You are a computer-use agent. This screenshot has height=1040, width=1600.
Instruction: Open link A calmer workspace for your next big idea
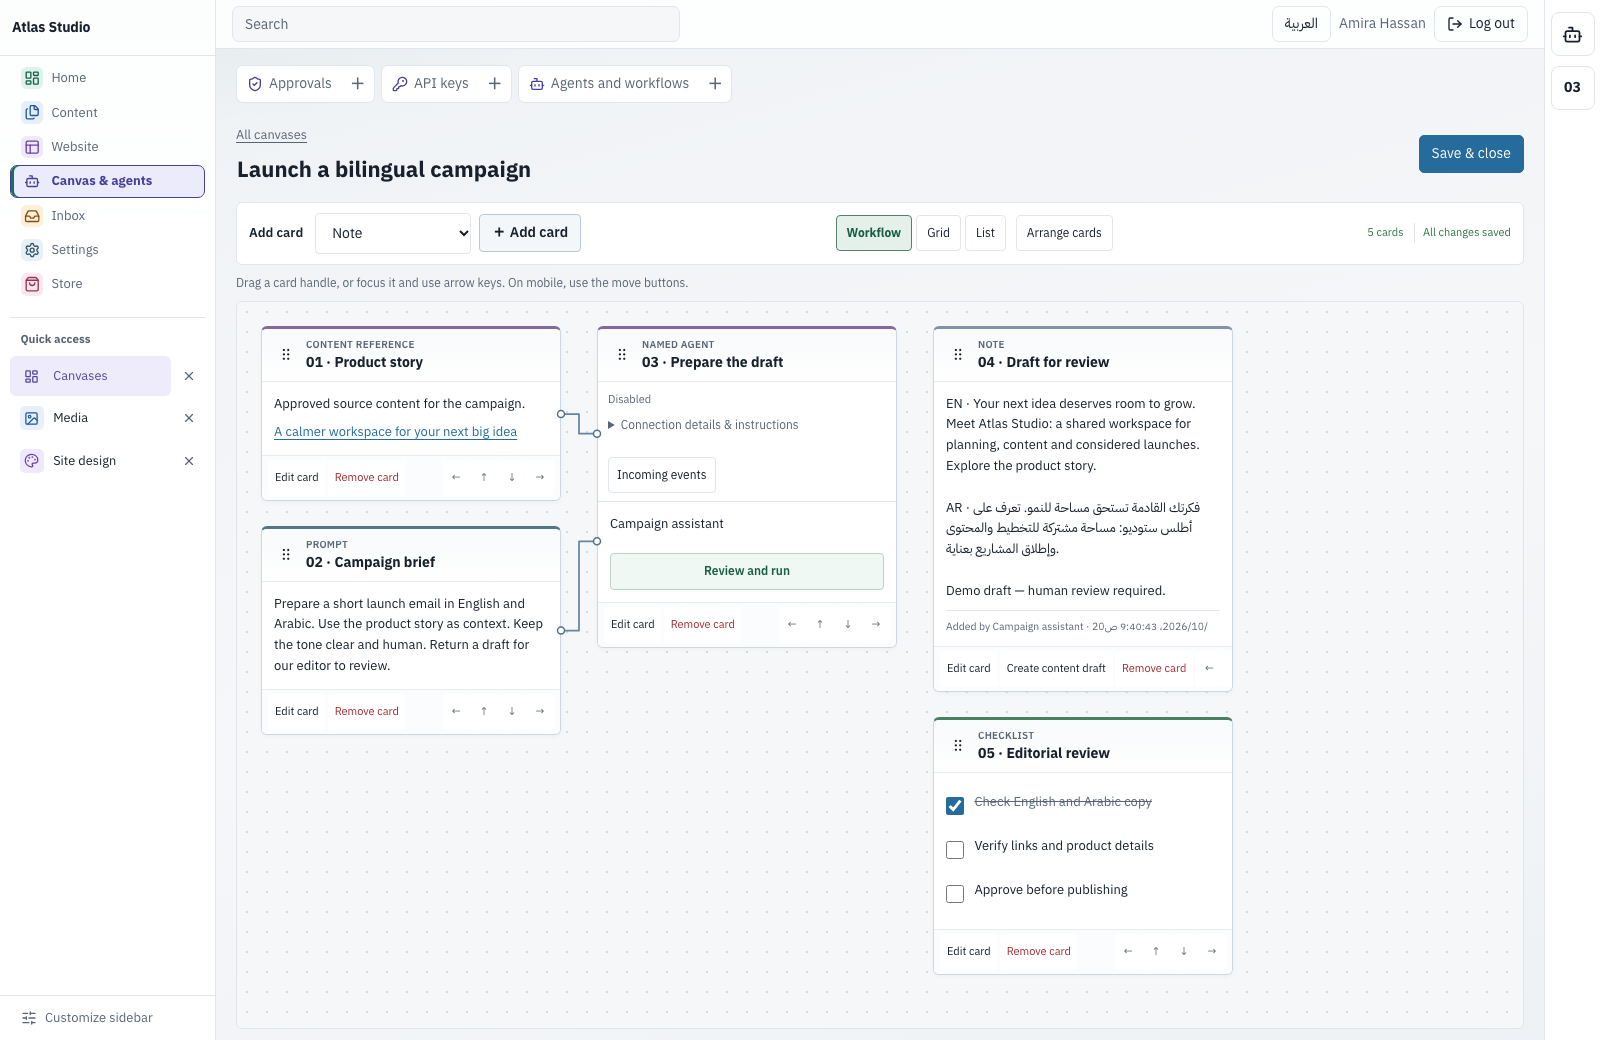tap(396, 432)
